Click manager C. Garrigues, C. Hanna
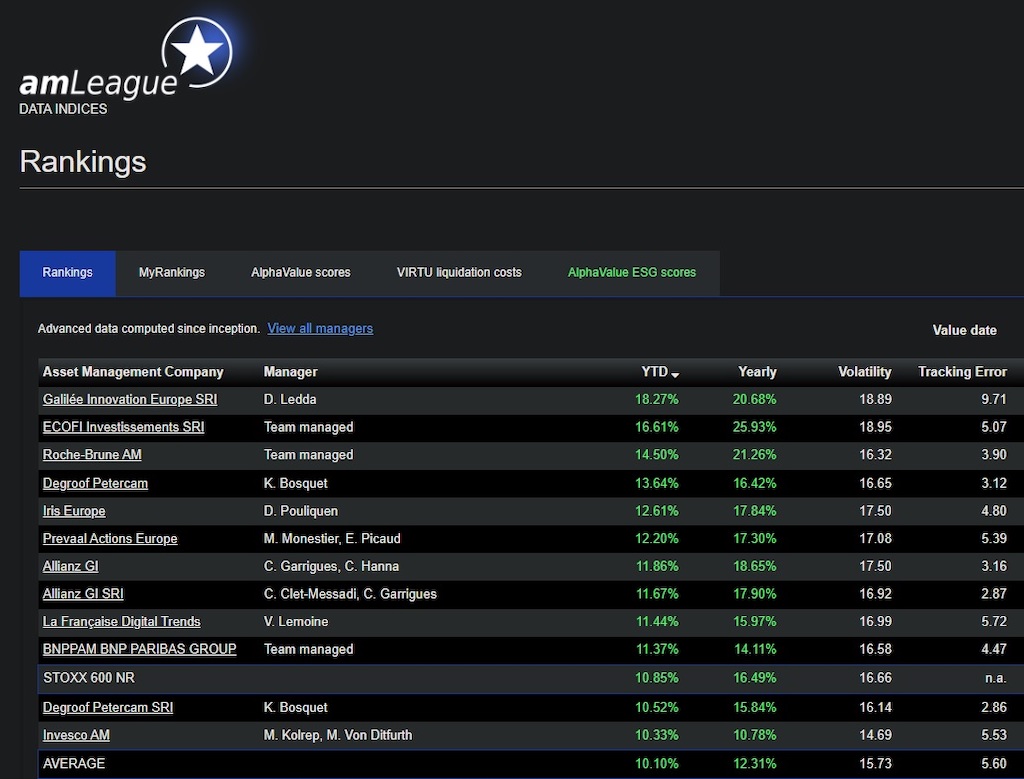 click(331, 566)
